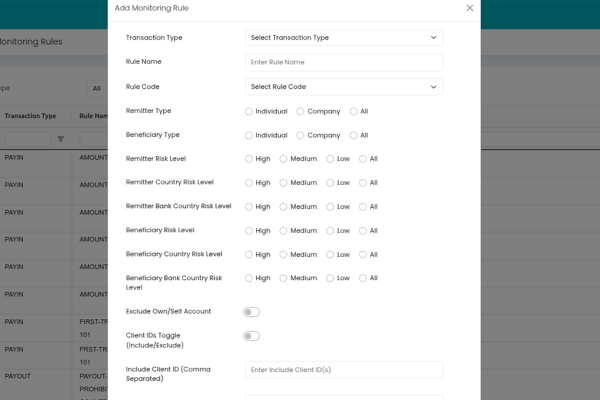Viewport: 600px width, 400px height.
Task: Toggle the Exclude Own/Self Account switch
Action: pos(251,312)
